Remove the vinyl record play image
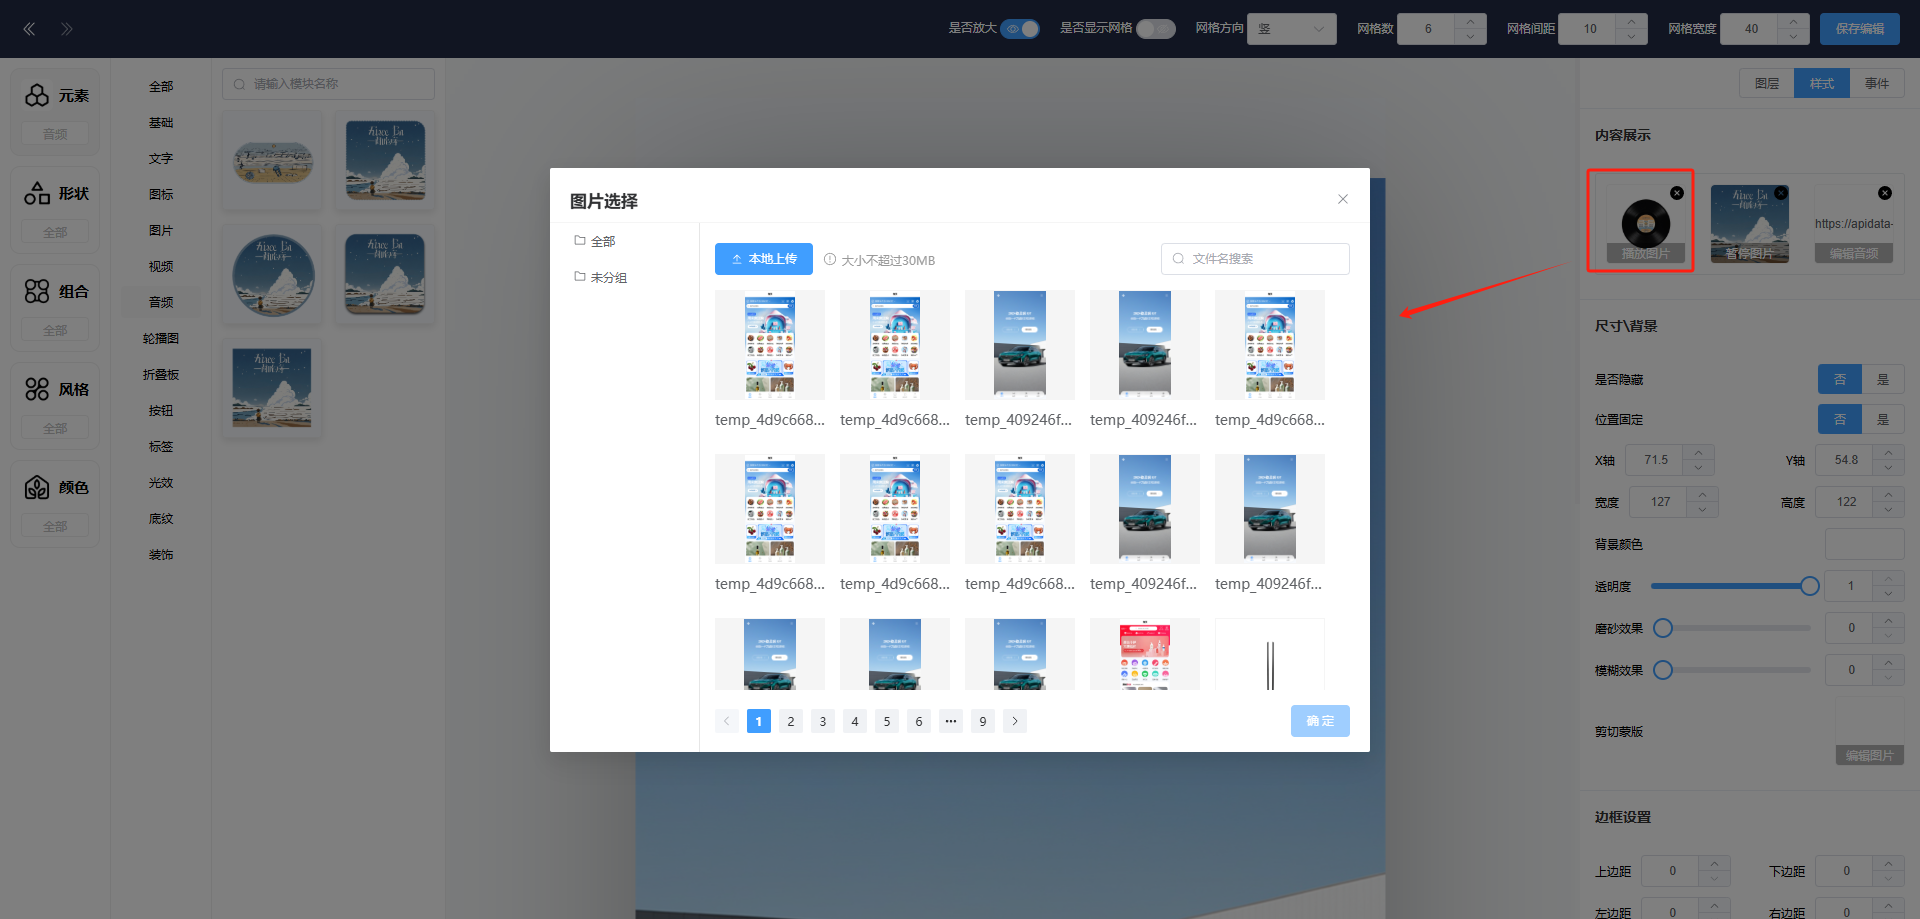The height and width of the screenshot is (919, 1920). [x=1677, y=193]
